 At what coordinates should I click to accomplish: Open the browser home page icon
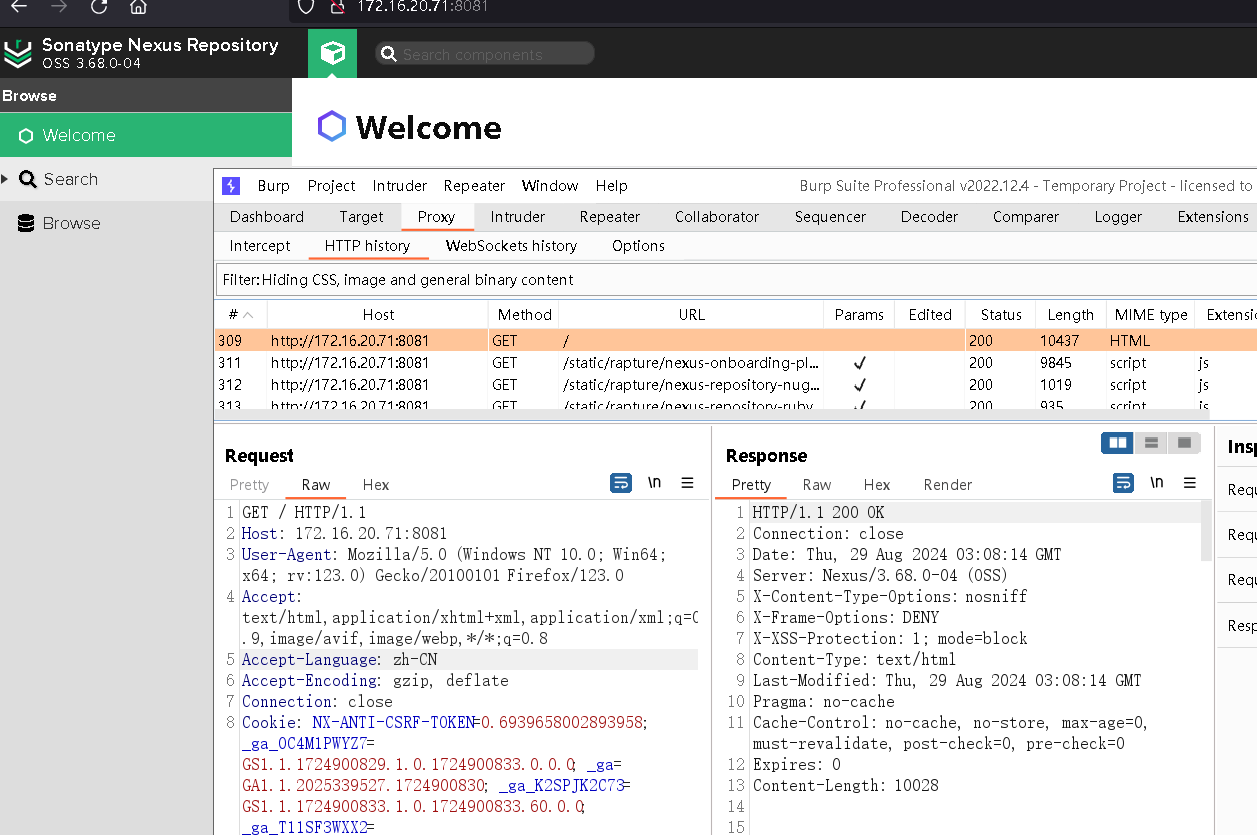(138, 6)
